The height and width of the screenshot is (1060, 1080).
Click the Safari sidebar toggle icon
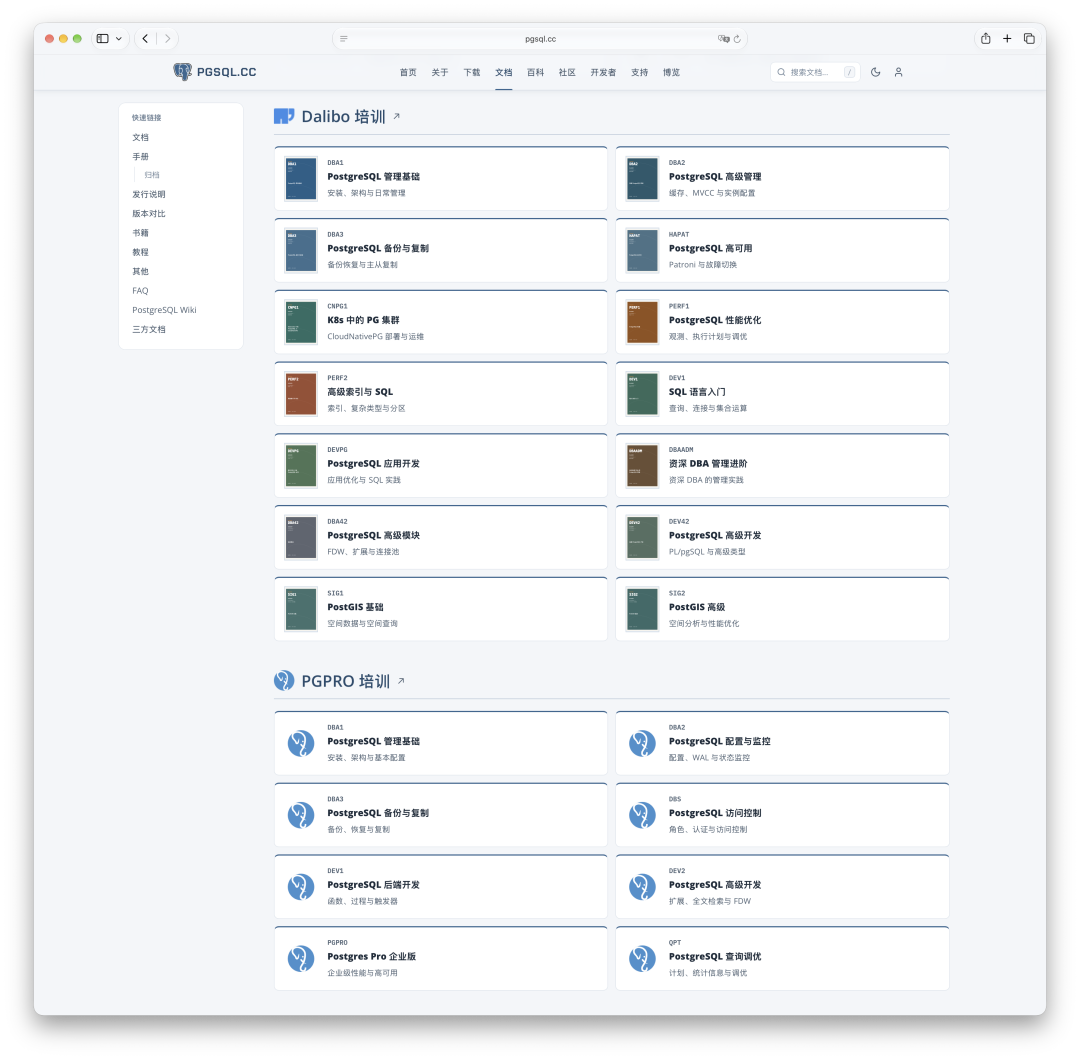pyautogui.click(x=103, y=39)
